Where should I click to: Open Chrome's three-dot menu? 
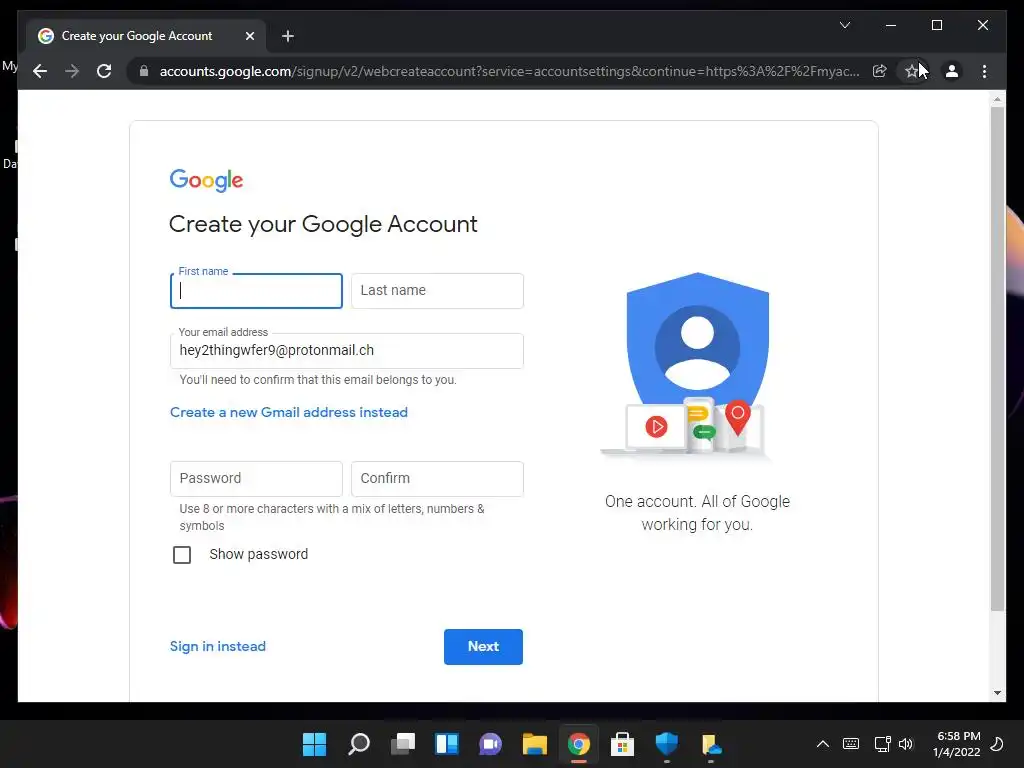984,71
